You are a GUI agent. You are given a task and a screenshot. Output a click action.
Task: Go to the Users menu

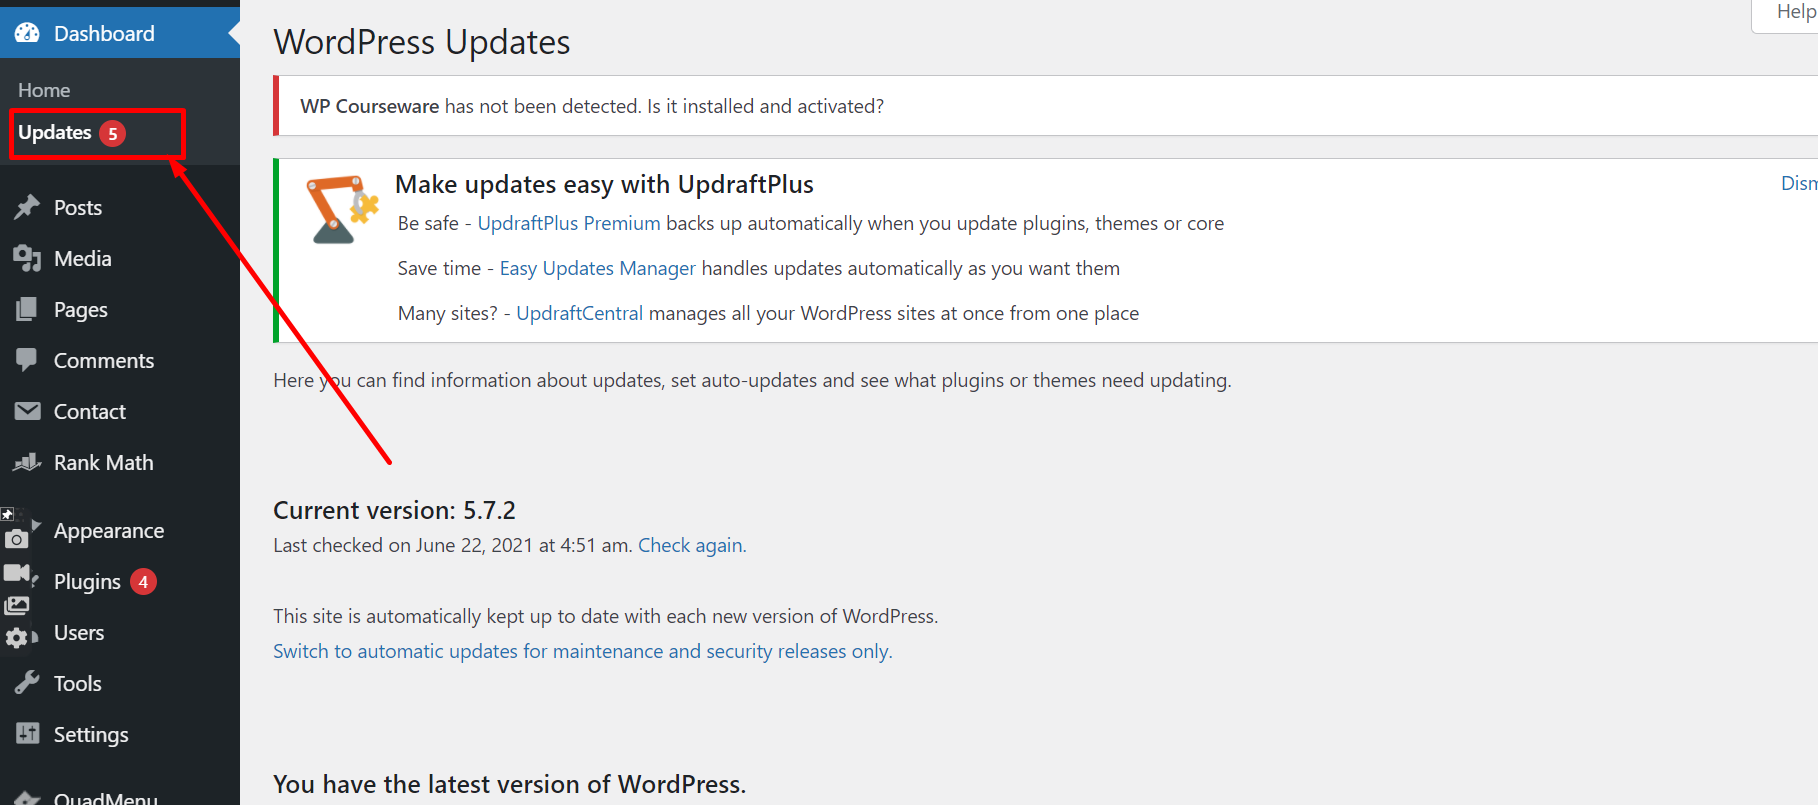click(79, 633)
